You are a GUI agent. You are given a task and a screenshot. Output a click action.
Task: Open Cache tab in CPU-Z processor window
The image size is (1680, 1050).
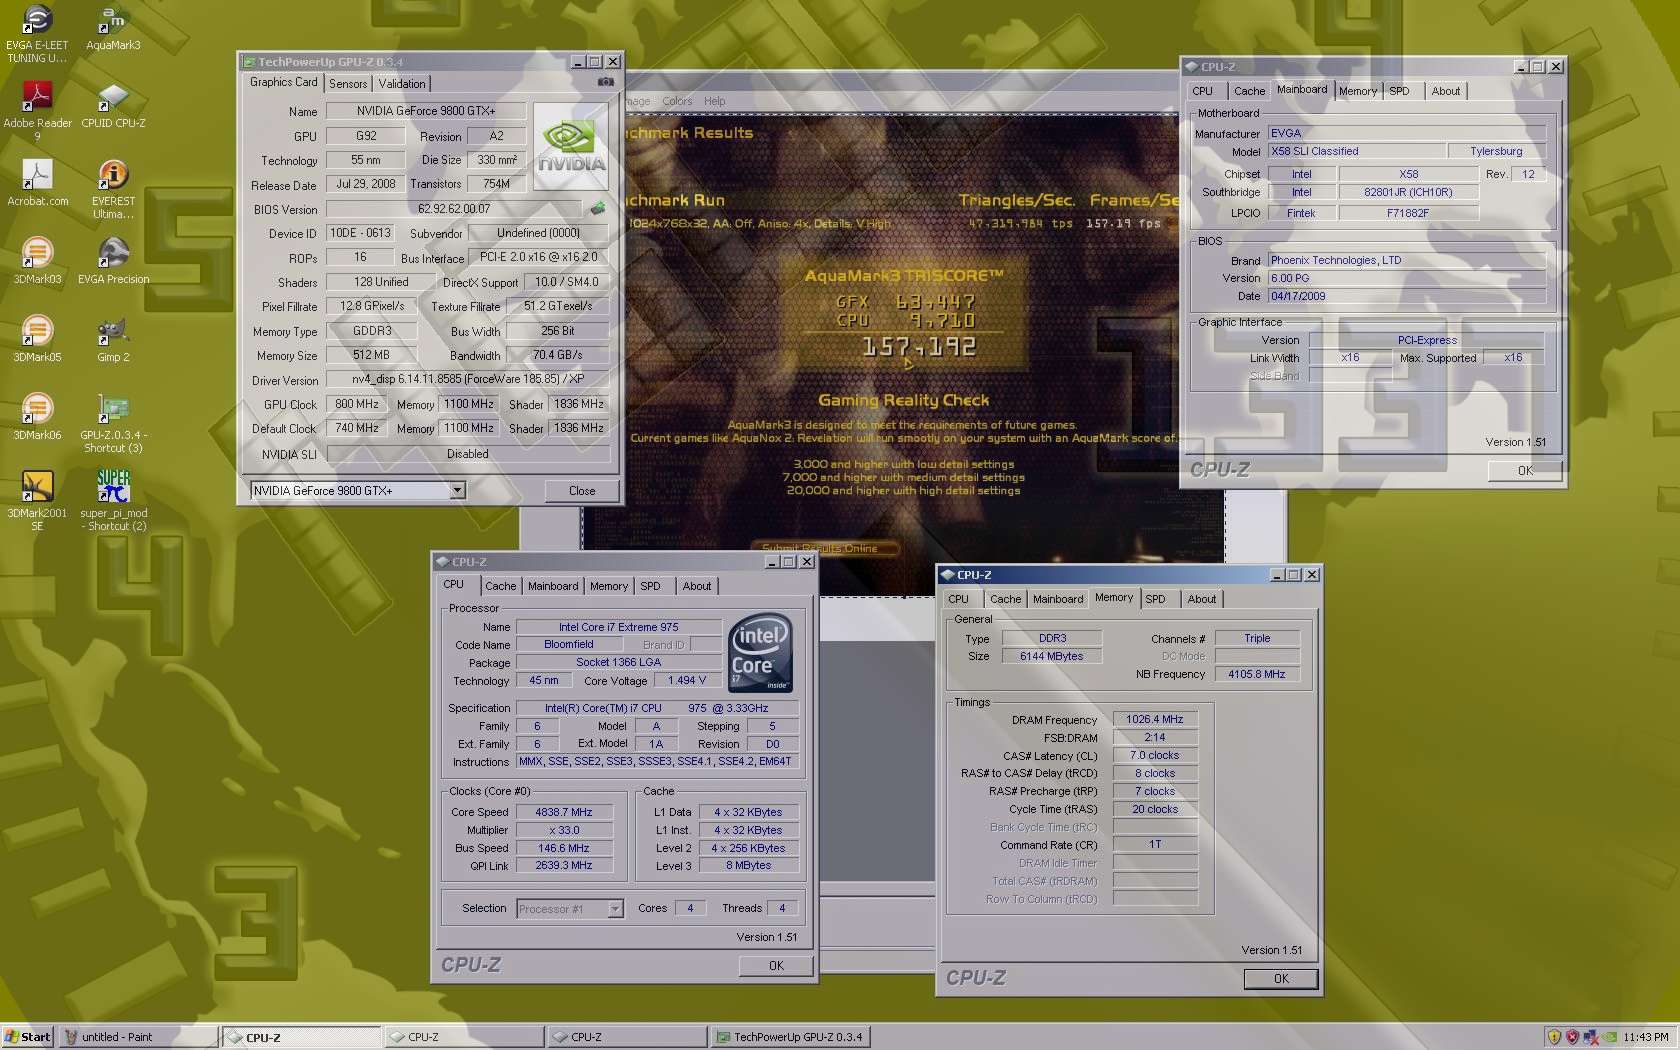pyautogui.click(x=501, y=586)
